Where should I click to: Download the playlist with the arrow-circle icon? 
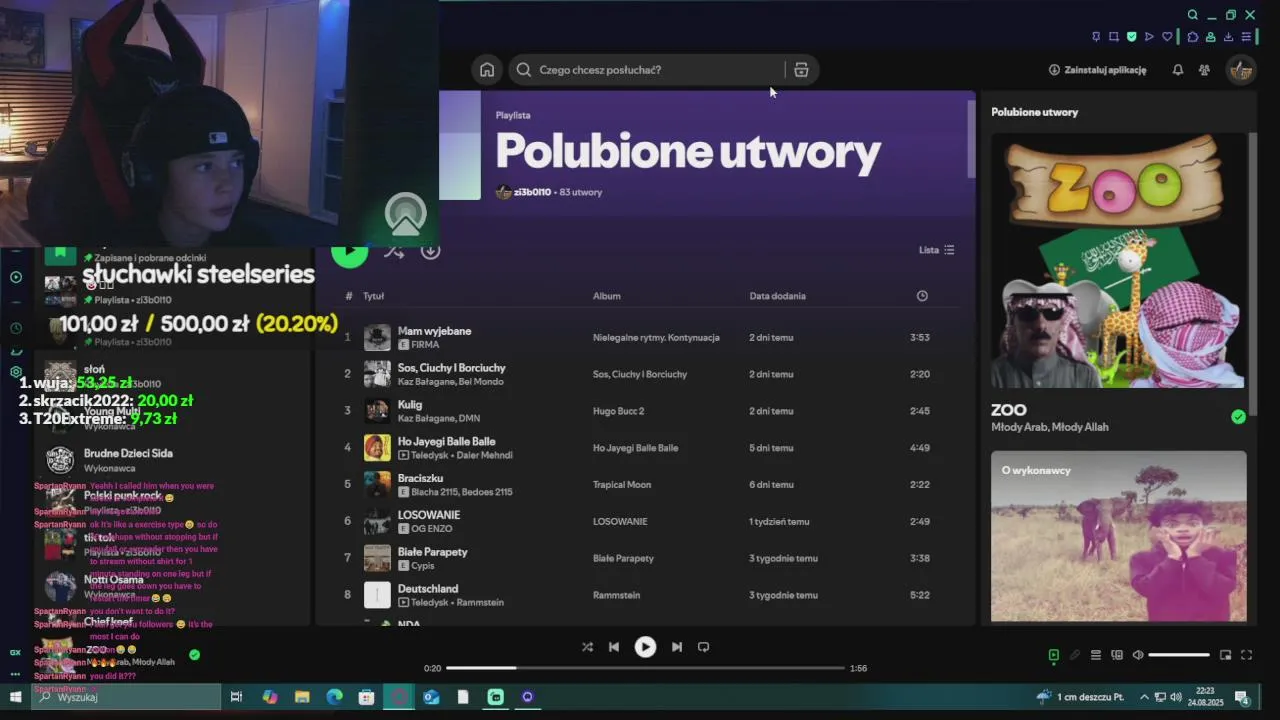[430, 251]
